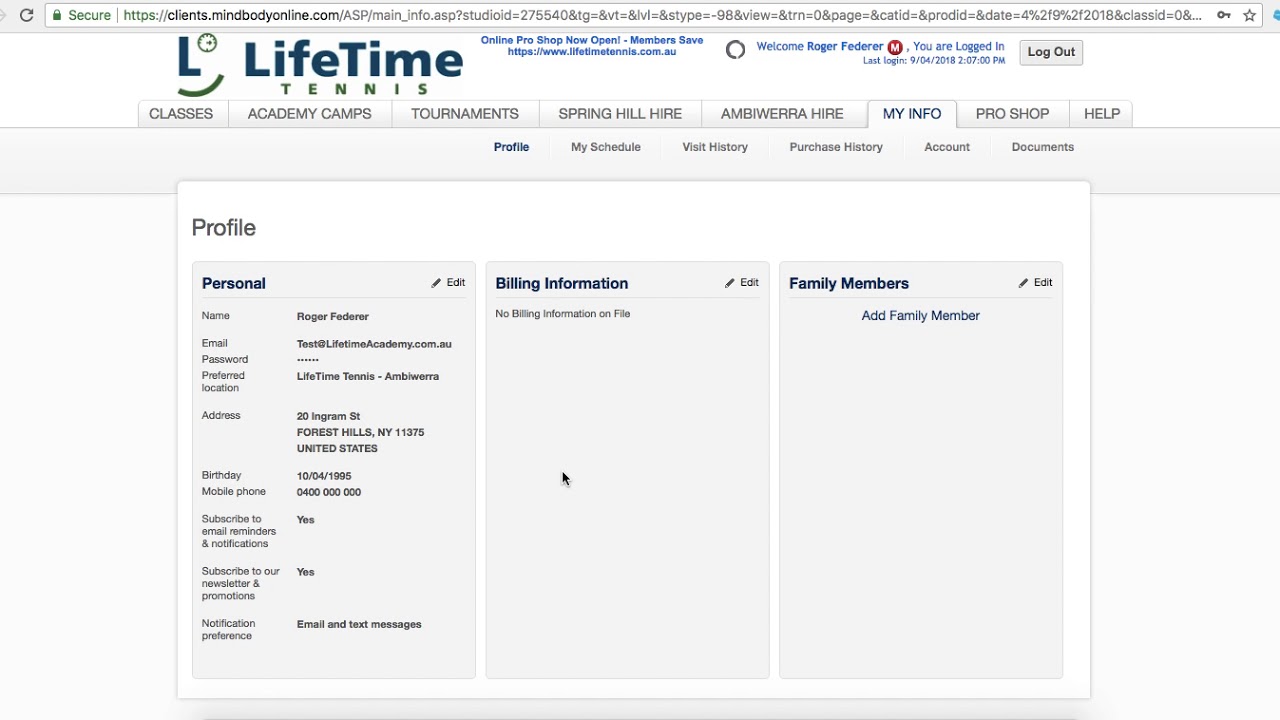Open the saved password key icon
The image size is (1280, 720).
tap(1223, 15)
